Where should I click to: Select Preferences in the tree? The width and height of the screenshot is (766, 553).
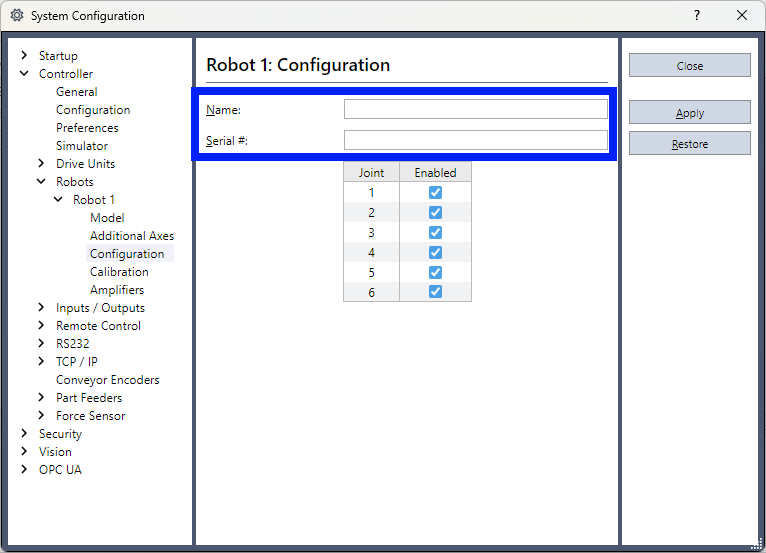[x=87, y=128]
